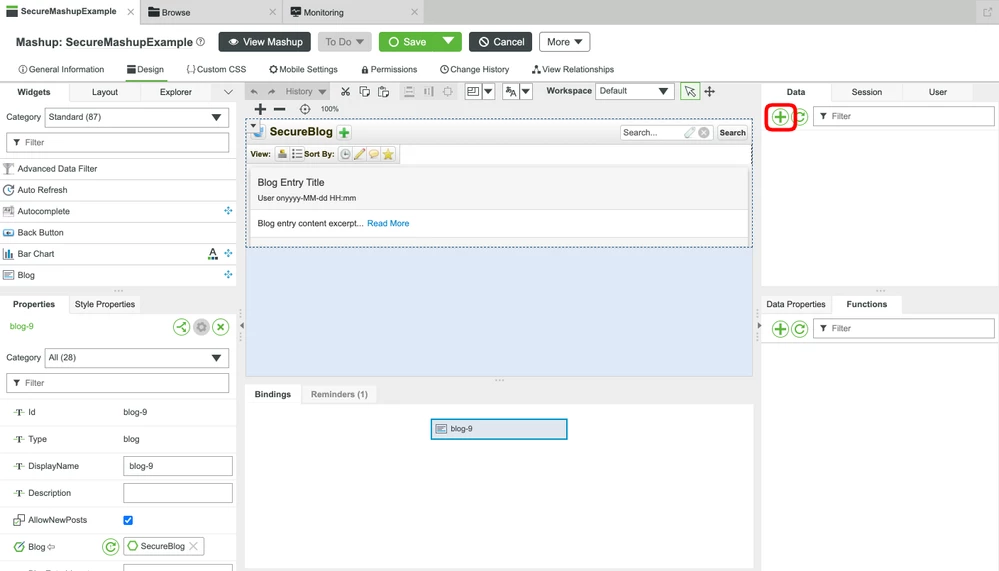The image size is (999, 571).
Task: Sort blog by pencil edit icon
Action: tap(359, 154)
